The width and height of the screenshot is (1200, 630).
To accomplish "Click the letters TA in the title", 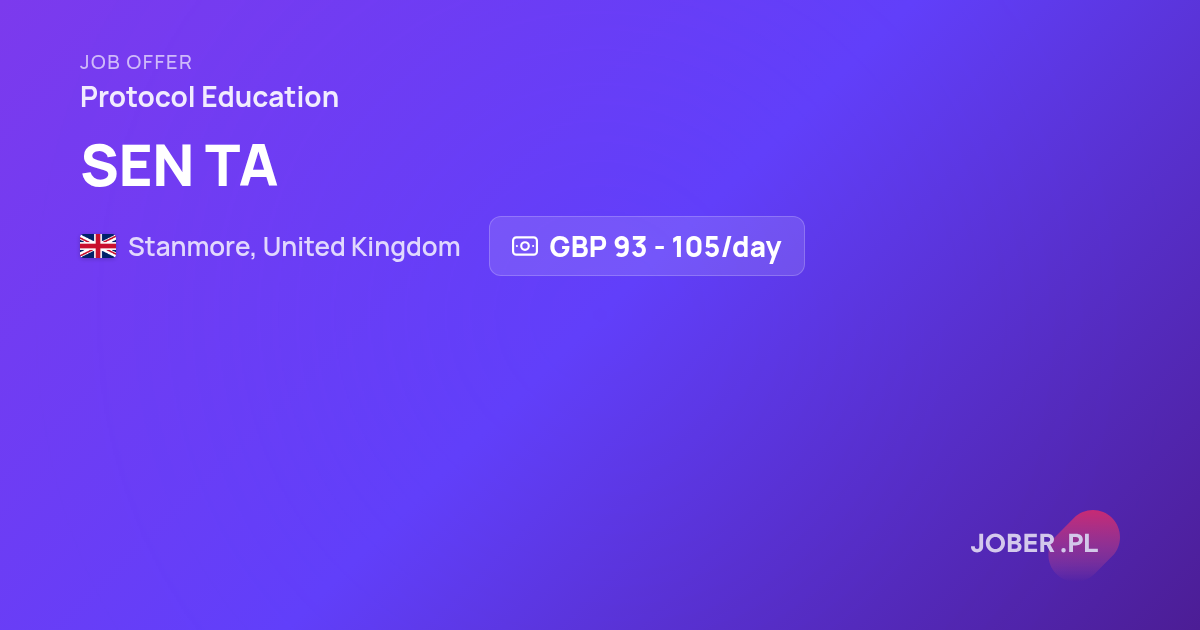I will coord(243,165).
